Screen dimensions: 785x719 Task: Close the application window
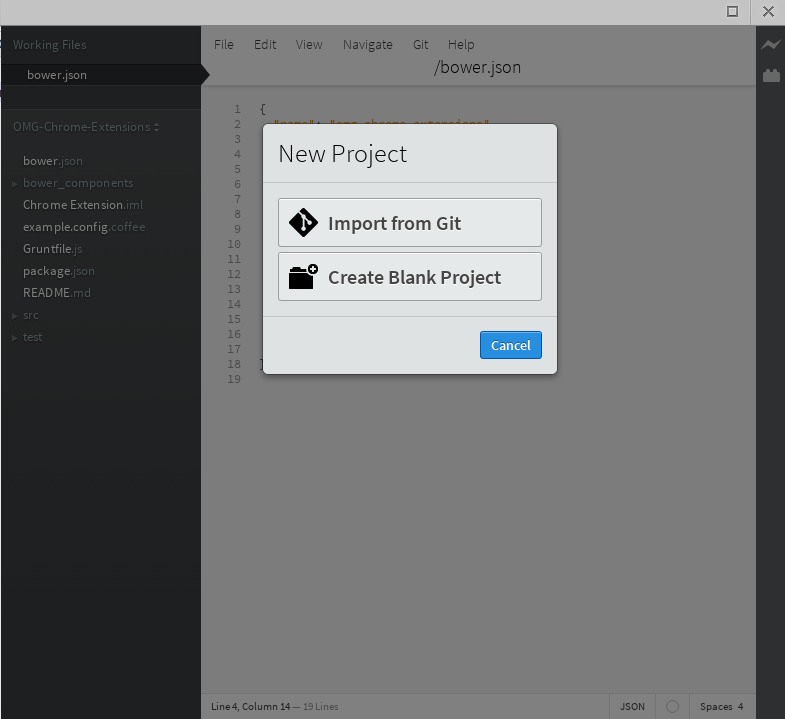click(768, 12)
